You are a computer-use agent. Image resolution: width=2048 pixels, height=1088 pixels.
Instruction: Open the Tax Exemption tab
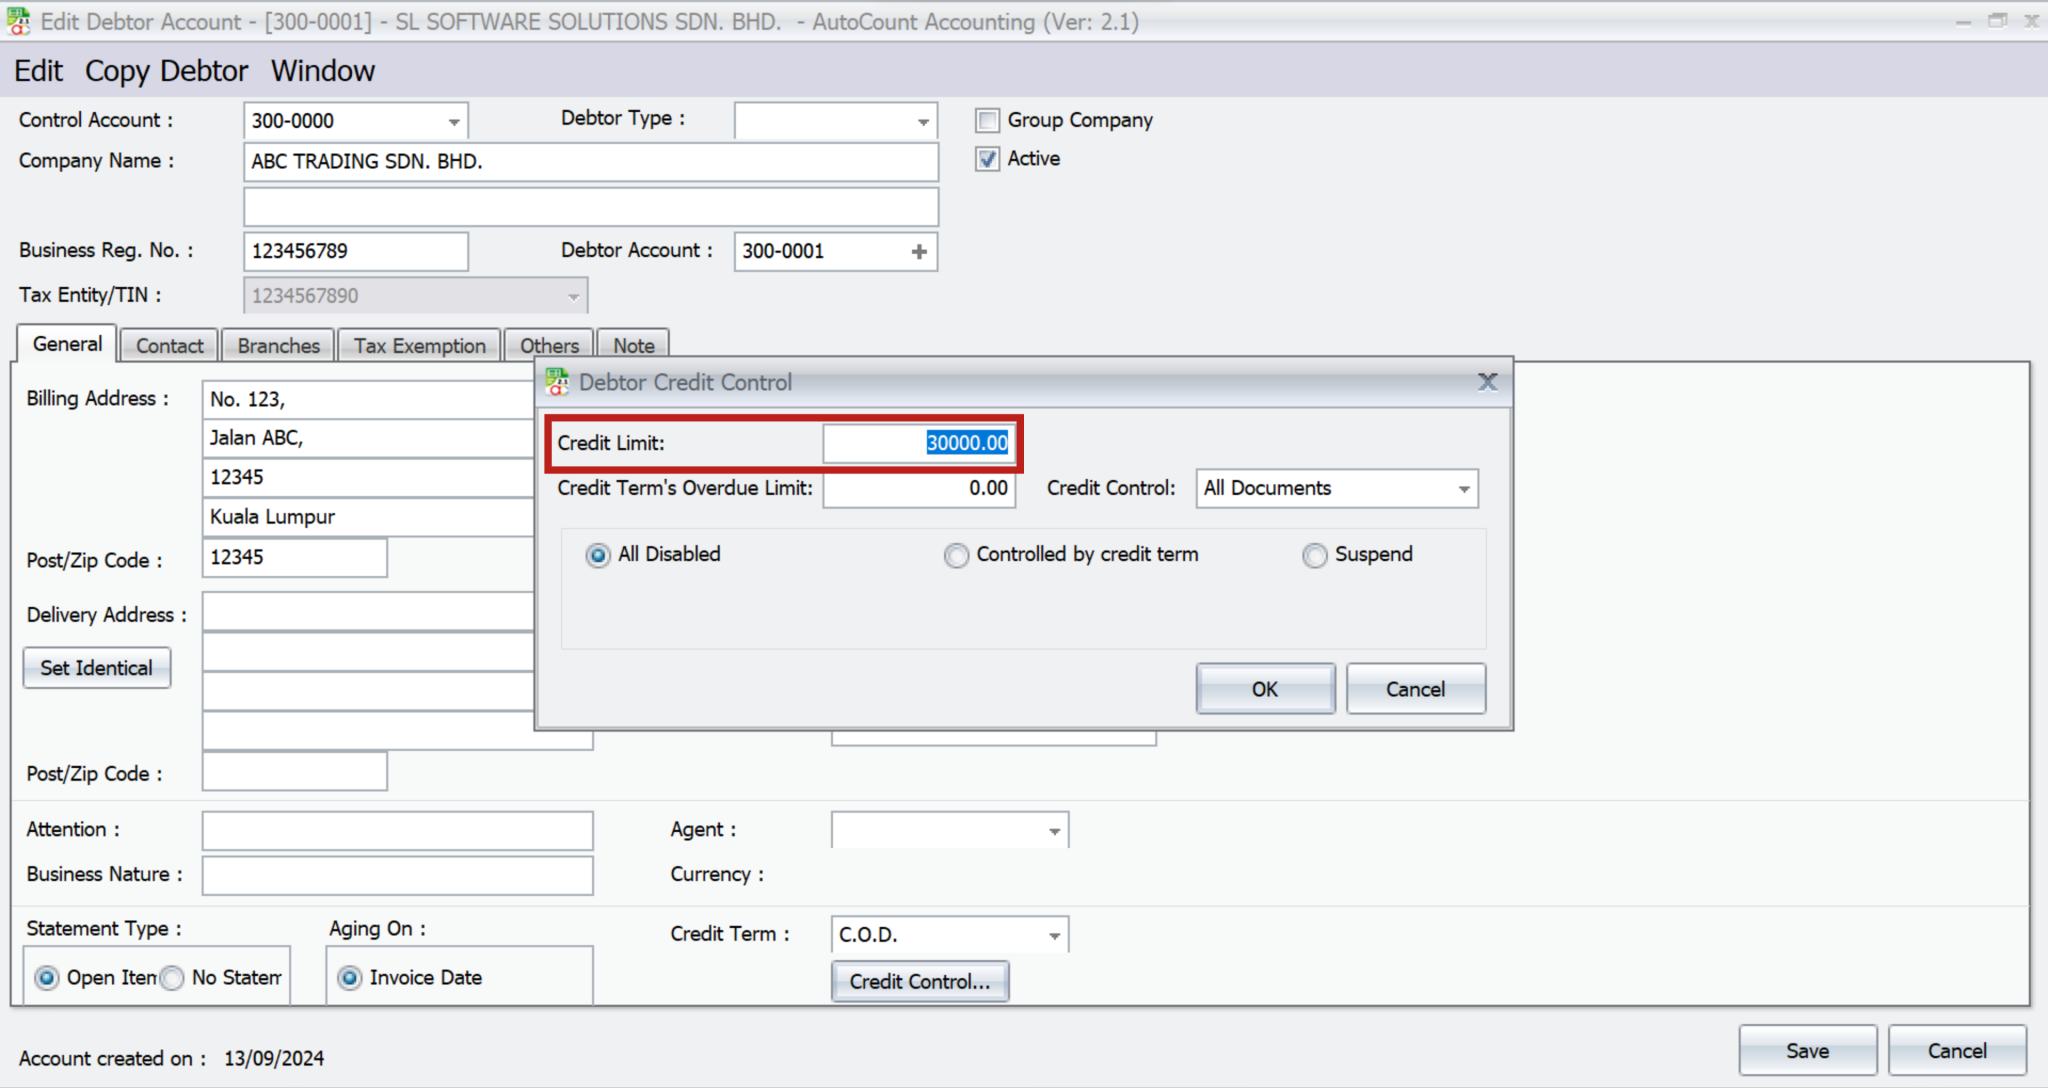pos(419,346)
